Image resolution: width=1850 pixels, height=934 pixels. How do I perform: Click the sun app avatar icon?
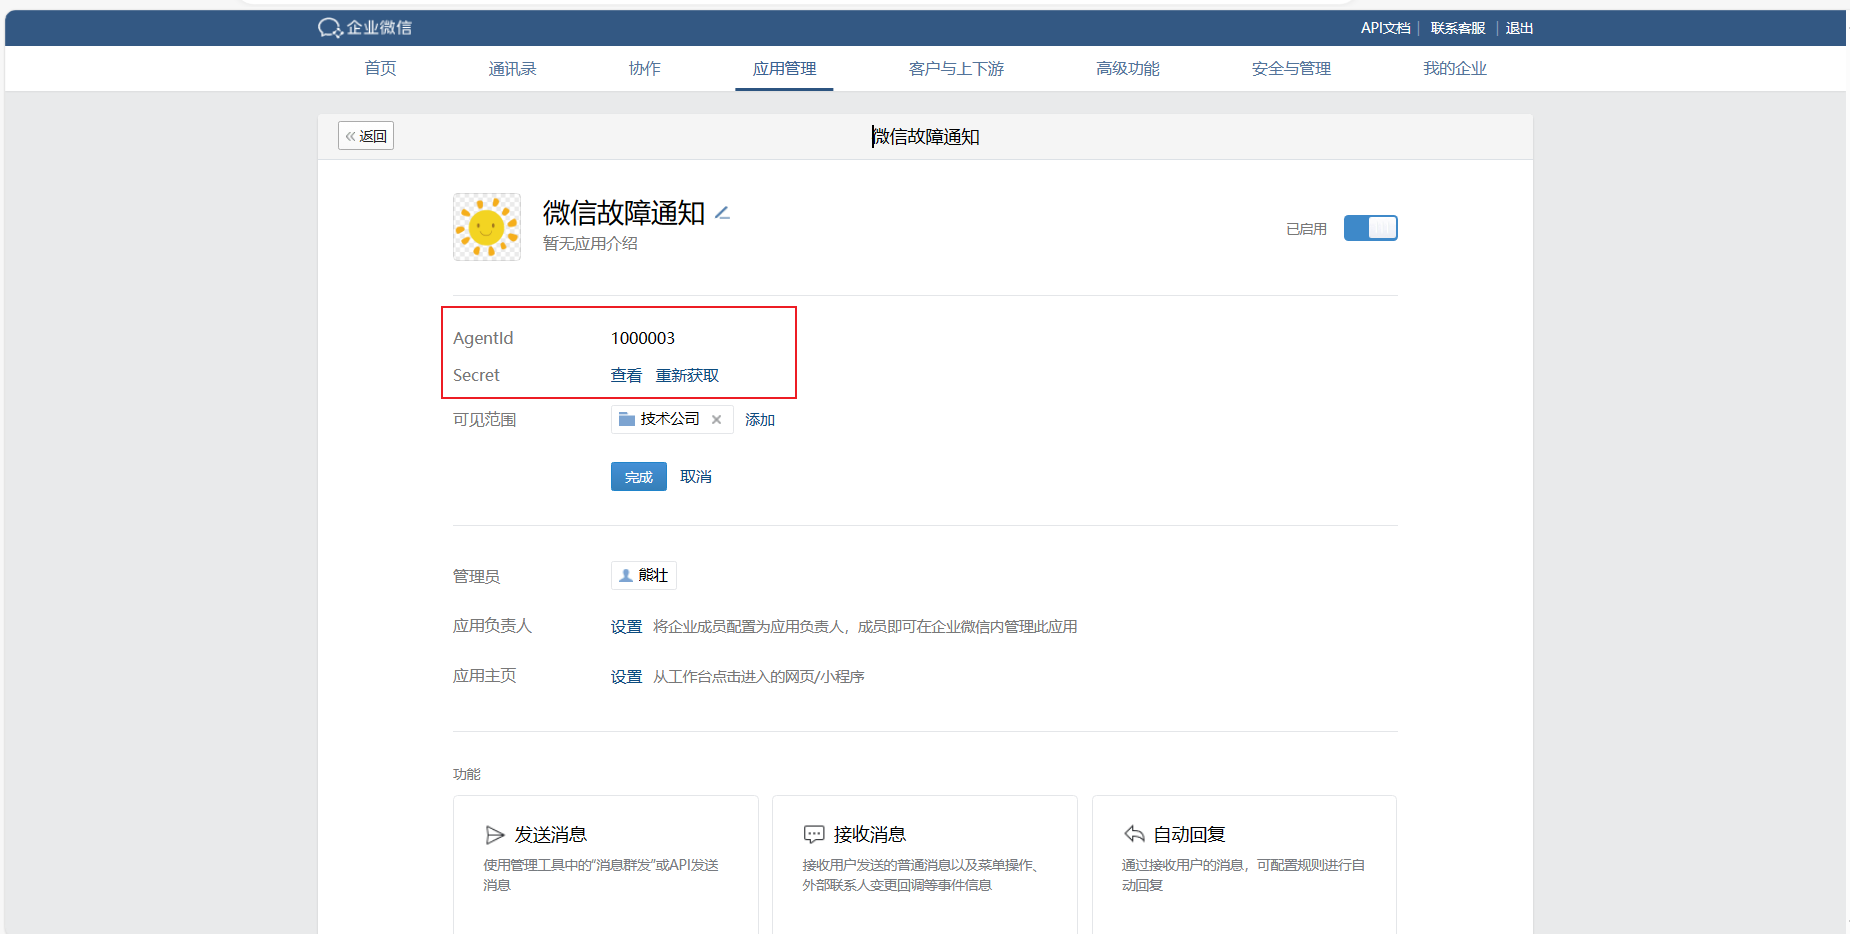pos(487,227)
